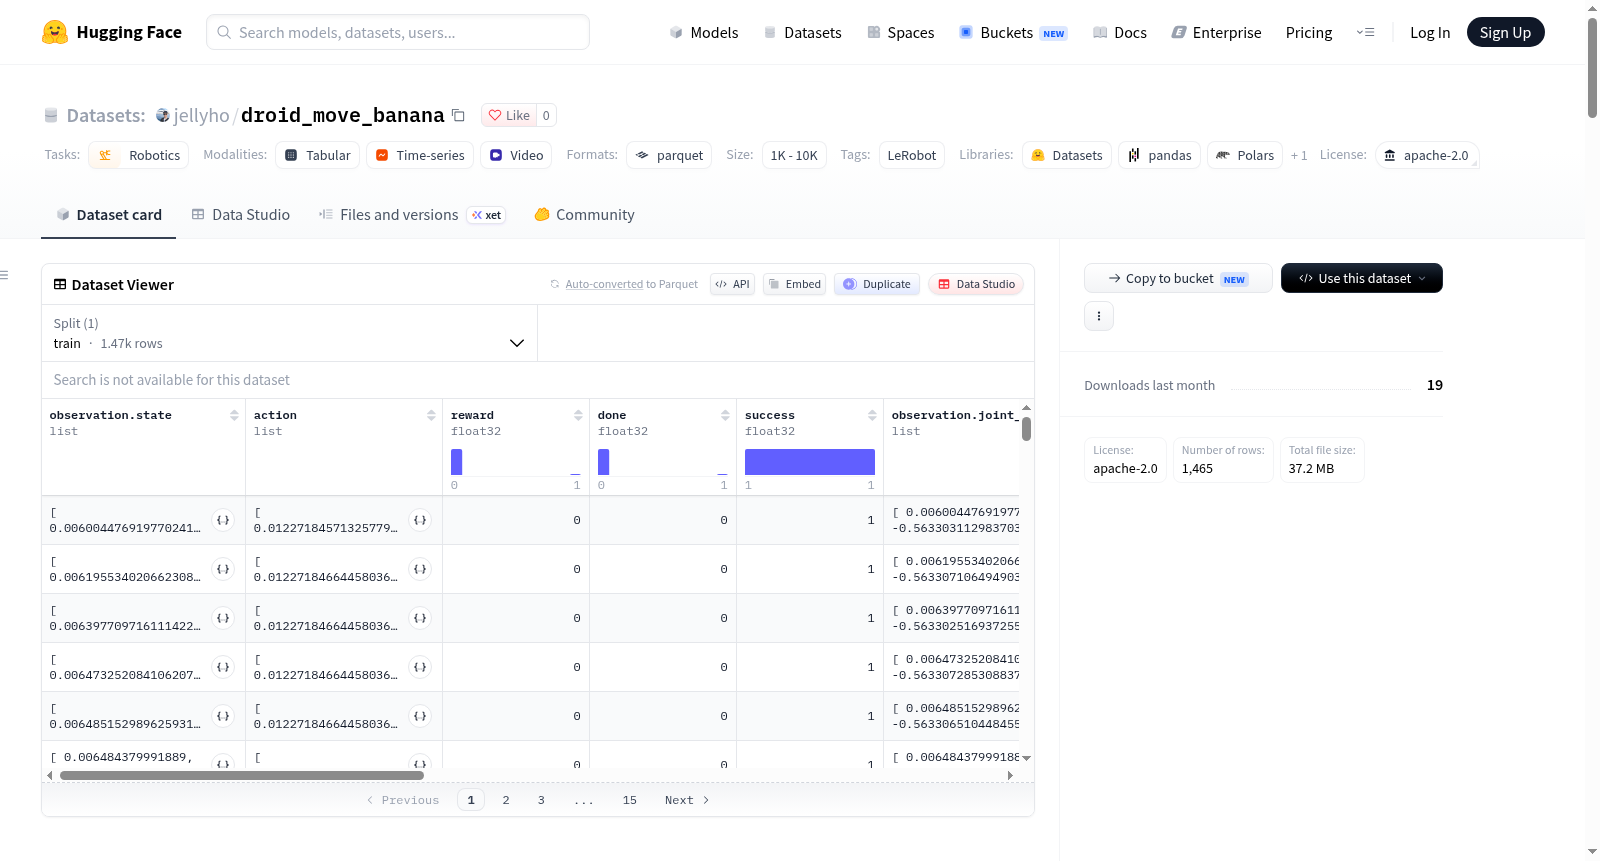Go to the Next table page
Viewport: 1600px width, 861px height.
687,800
